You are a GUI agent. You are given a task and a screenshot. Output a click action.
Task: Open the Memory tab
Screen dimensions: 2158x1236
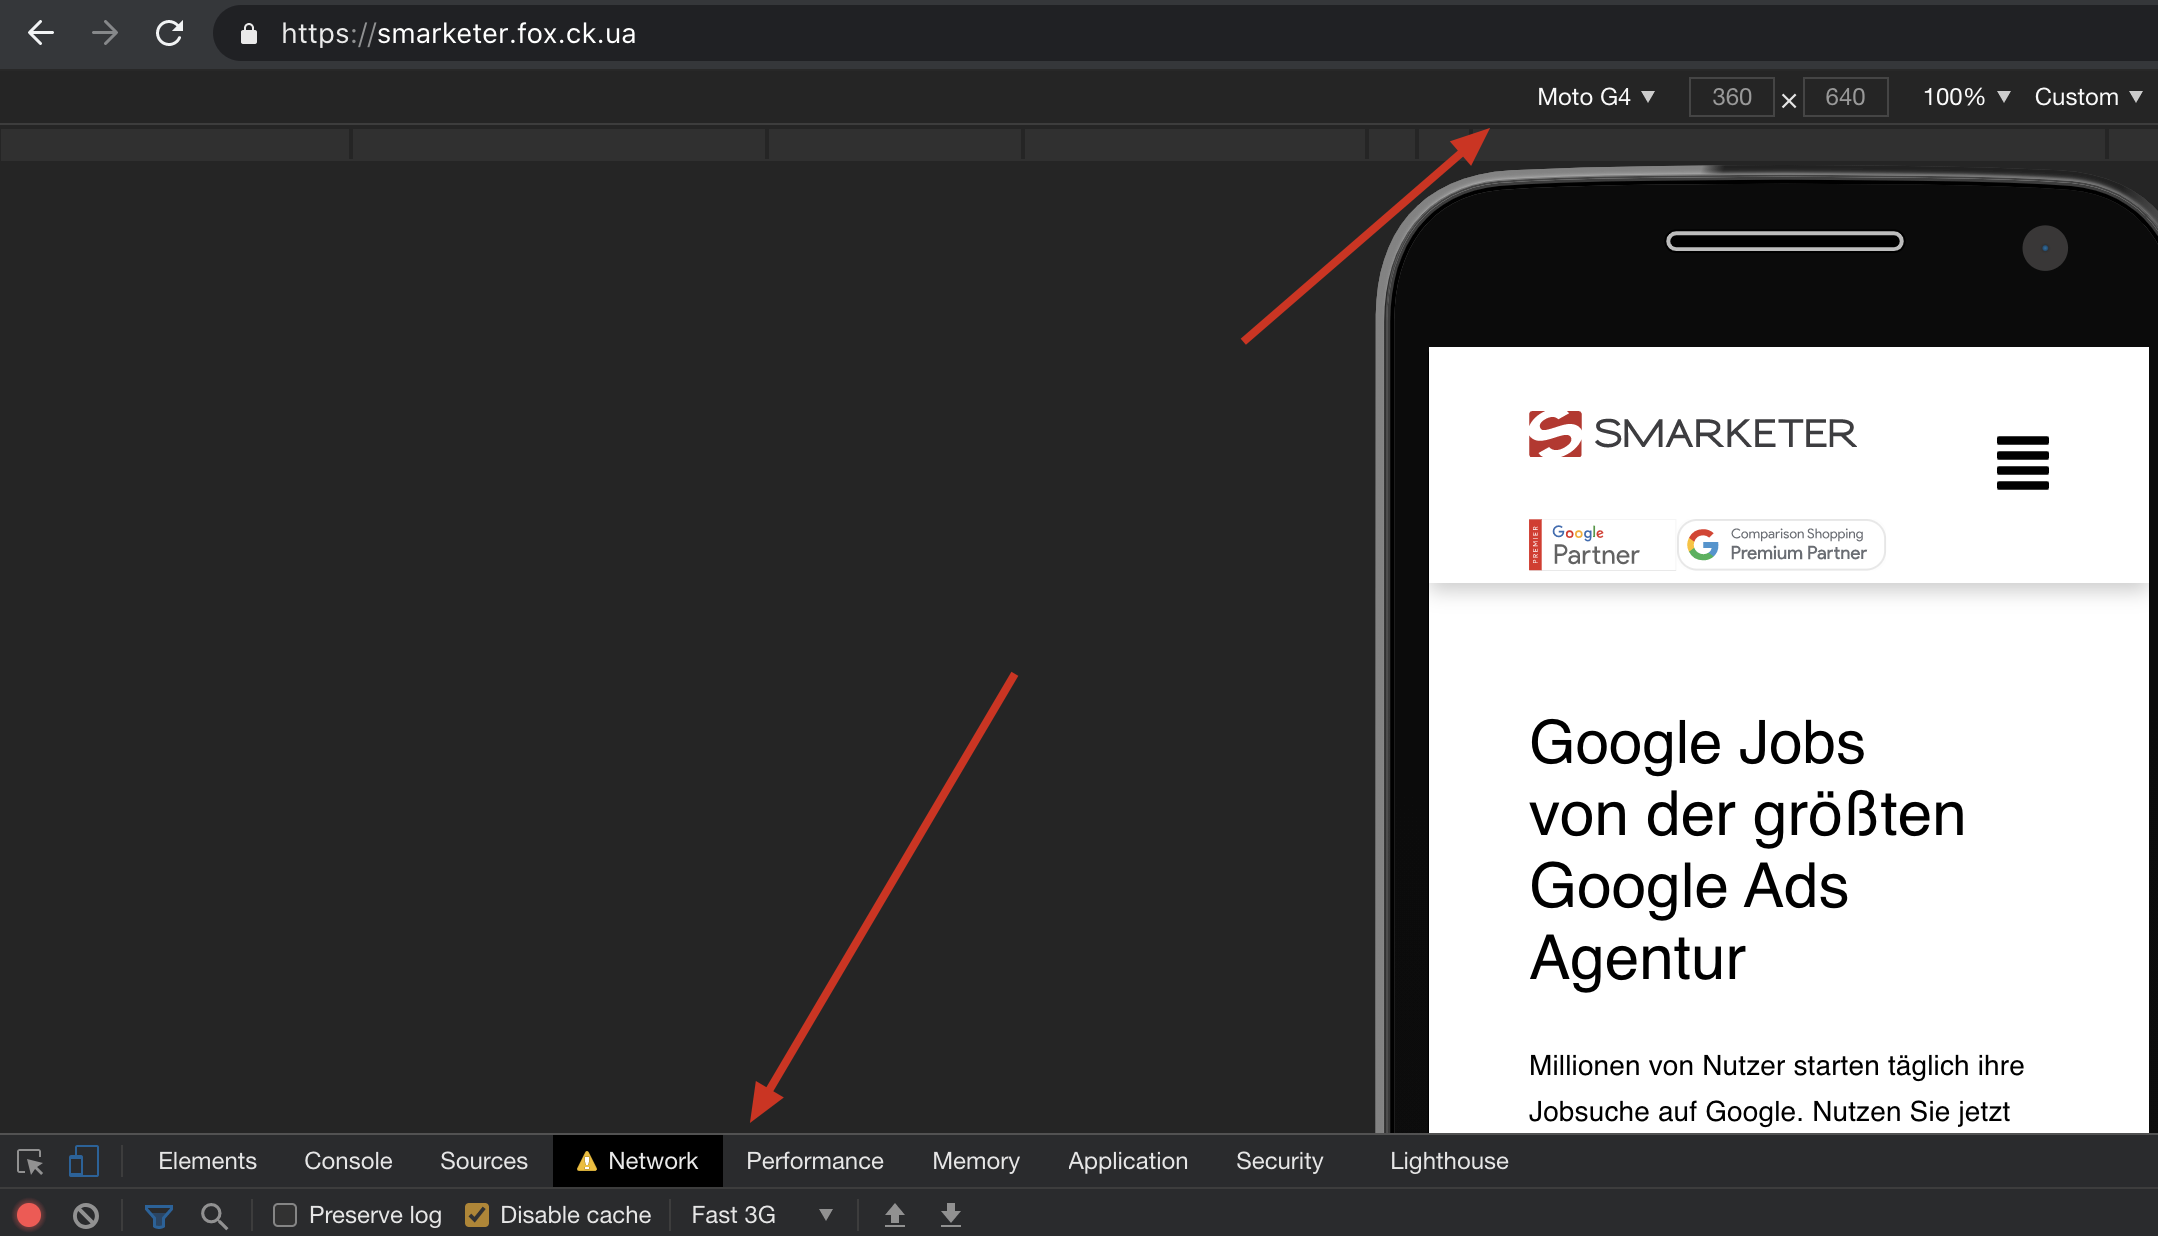[x=976, y=1161]
